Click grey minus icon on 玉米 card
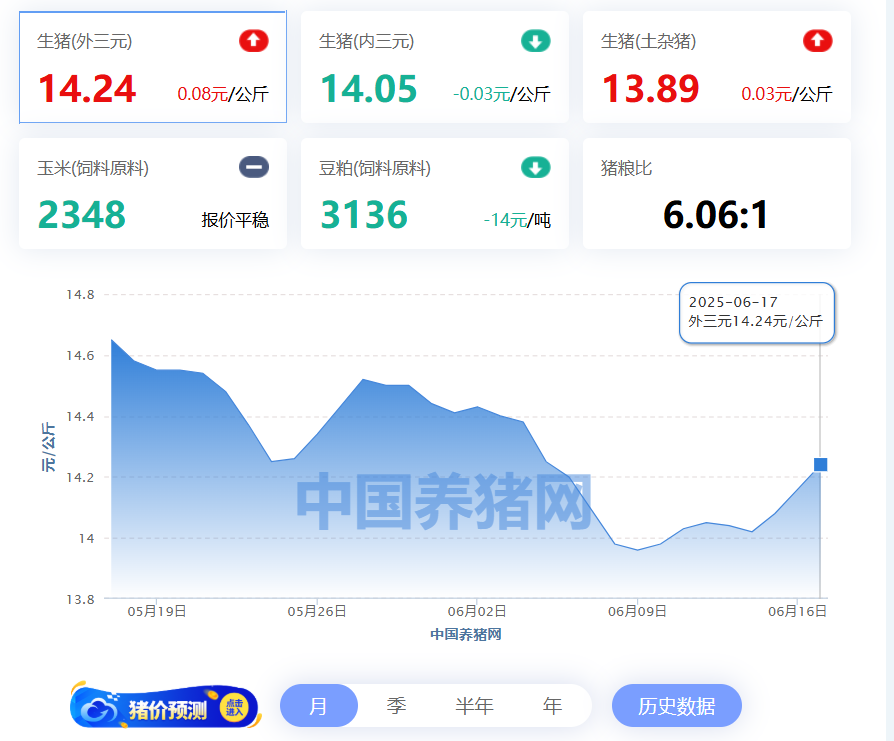The width and height of the screenshot is (894, 741). point(254,167)
